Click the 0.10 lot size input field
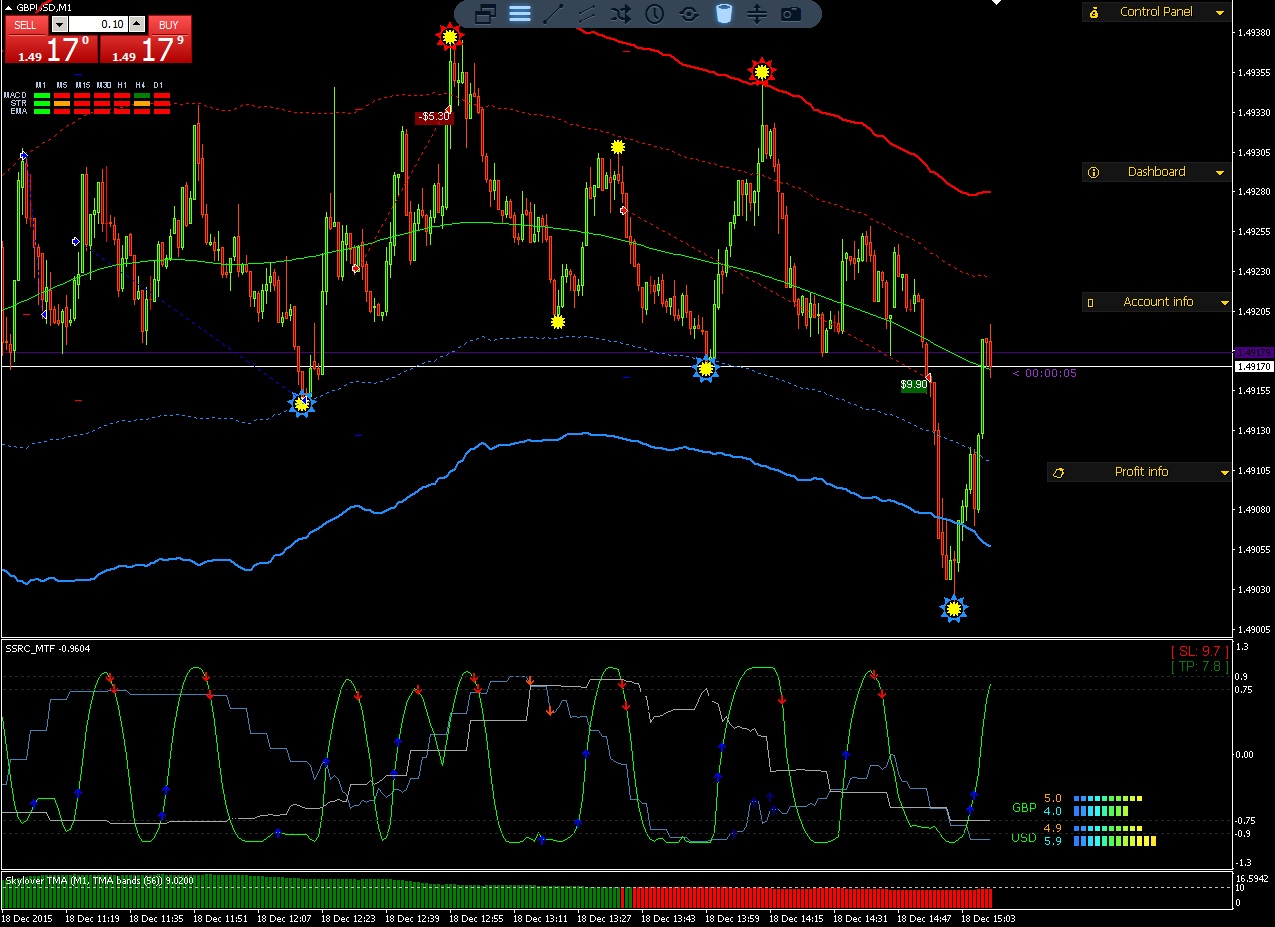Screen dimensions: 1275x927 point(98,25)
